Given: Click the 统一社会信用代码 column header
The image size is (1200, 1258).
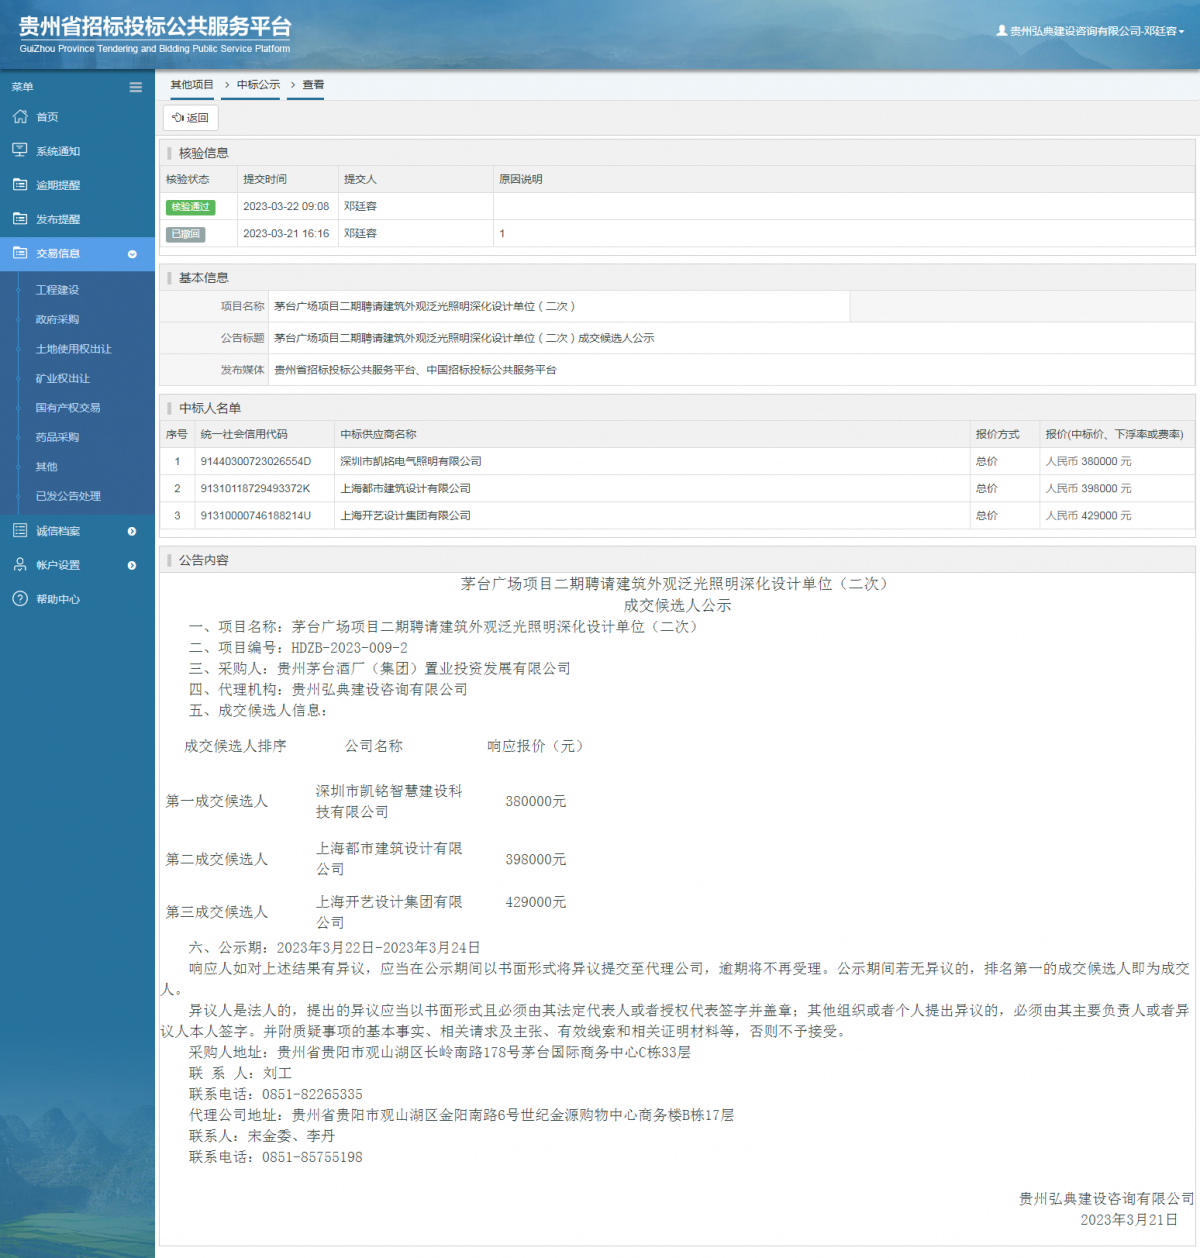Looking at the screenshot, I should [244, 435].
